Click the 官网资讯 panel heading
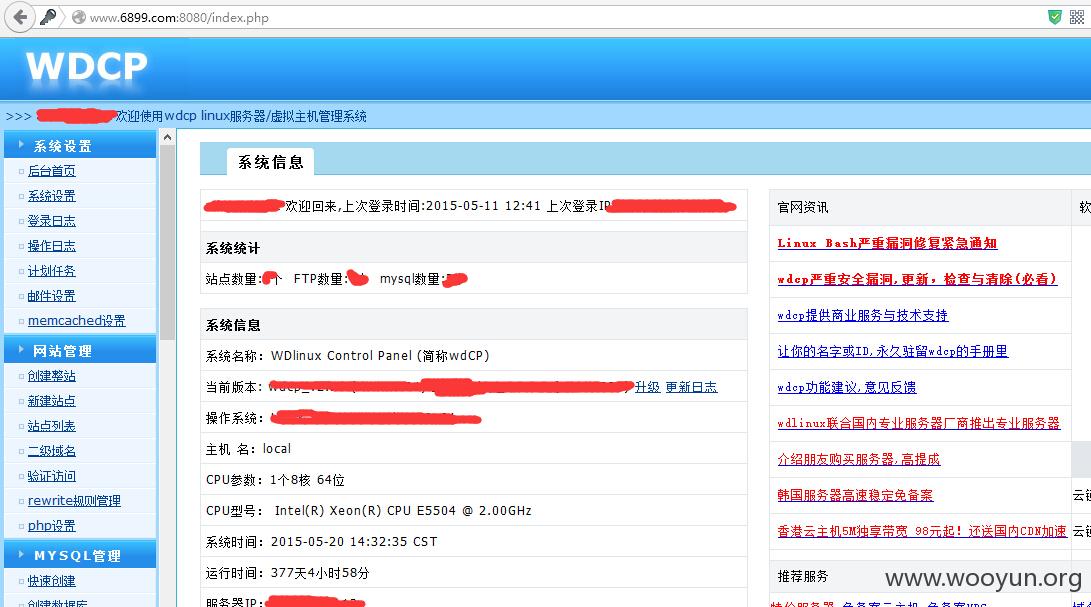Image resolution: width=1091 pixels, height=607 pixels. tap(803, 207)
